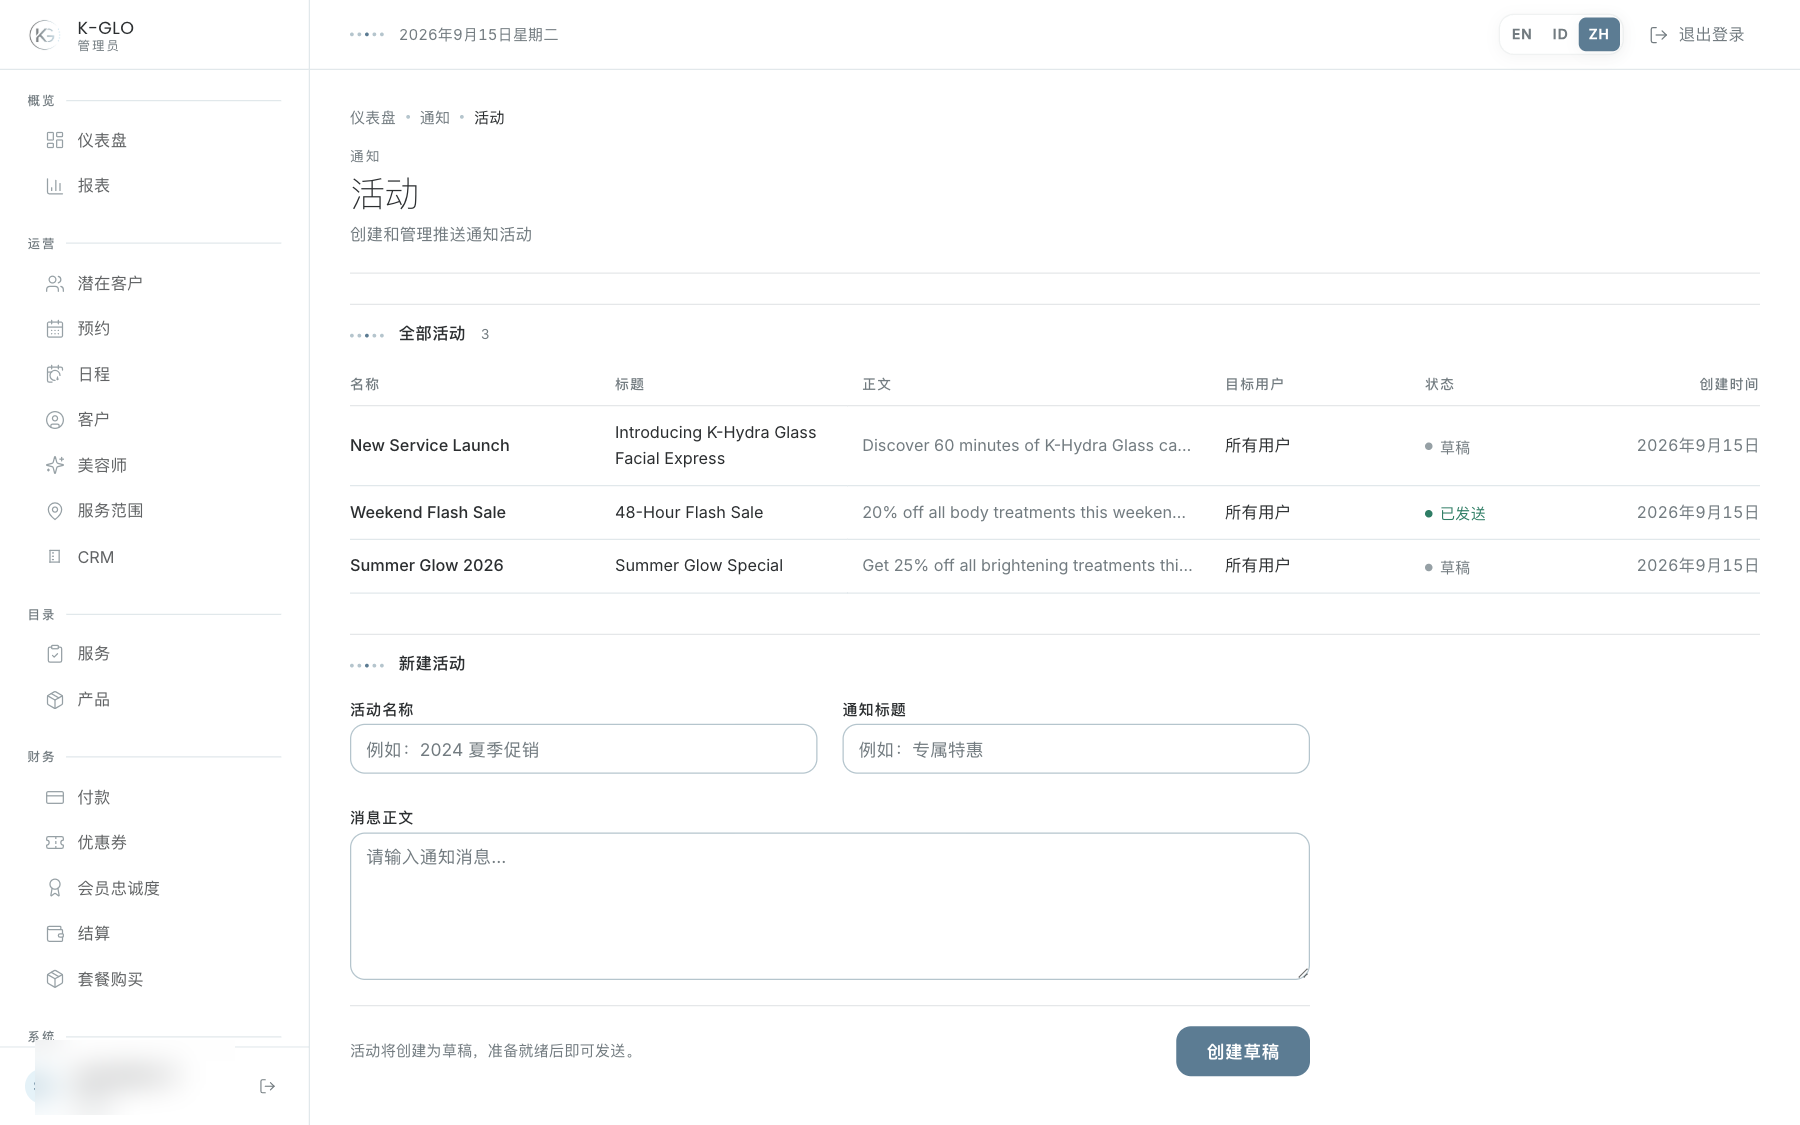
Task: Click the logout icon beside the sidebar user profile
Action: coord(267,1086)
